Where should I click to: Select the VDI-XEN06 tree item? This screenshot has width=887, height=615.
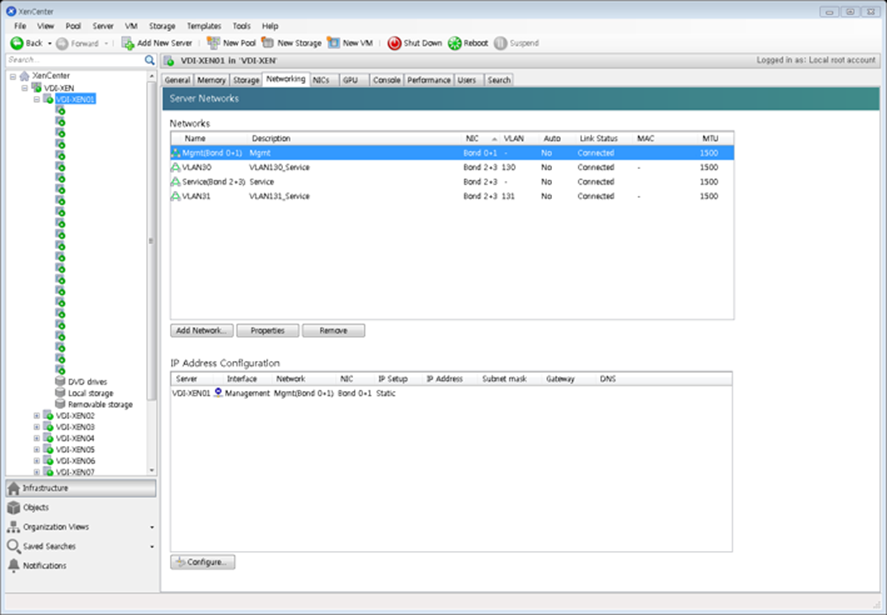click(x=75, y=461)
